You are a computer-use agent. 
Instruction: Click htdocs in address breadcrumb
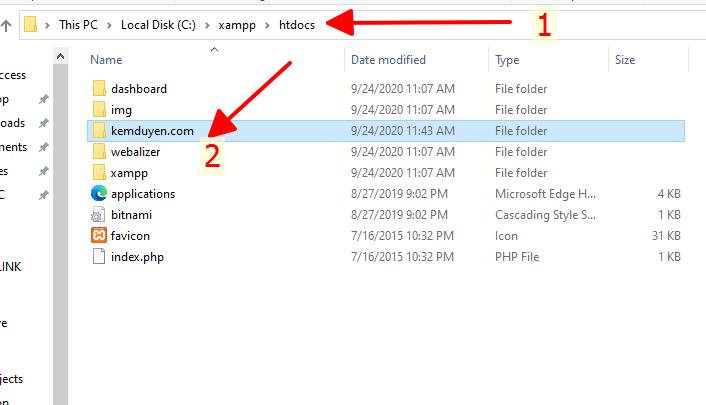(297, 25)
